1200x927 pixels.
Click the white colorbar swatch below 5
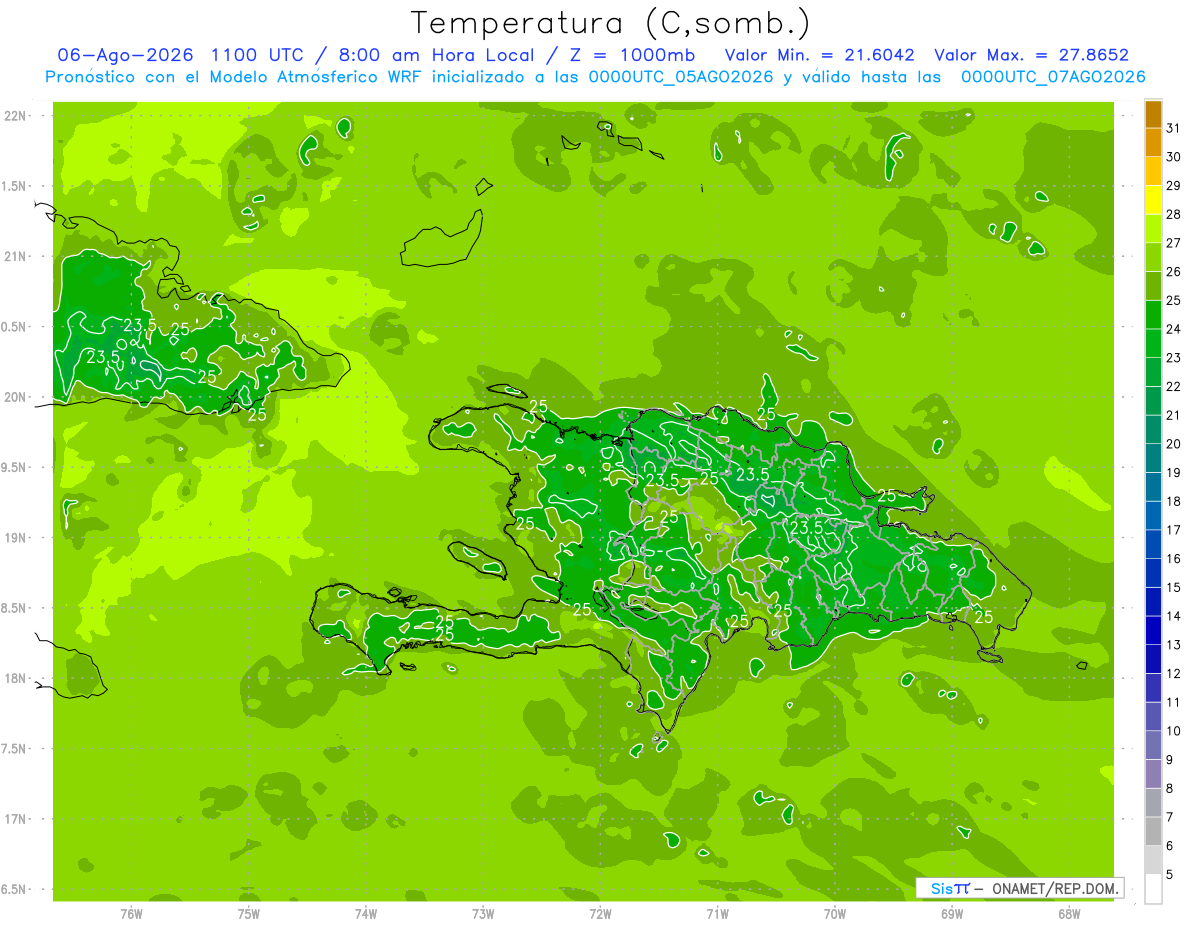(x=1153, y=889)
